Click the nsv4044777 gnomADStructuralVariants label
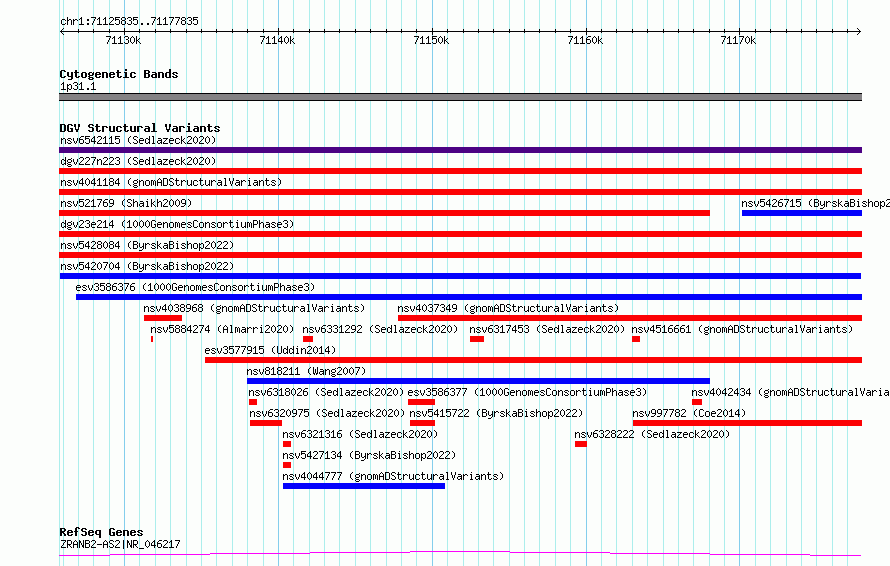The image size is (890, 566). (393, 476)
